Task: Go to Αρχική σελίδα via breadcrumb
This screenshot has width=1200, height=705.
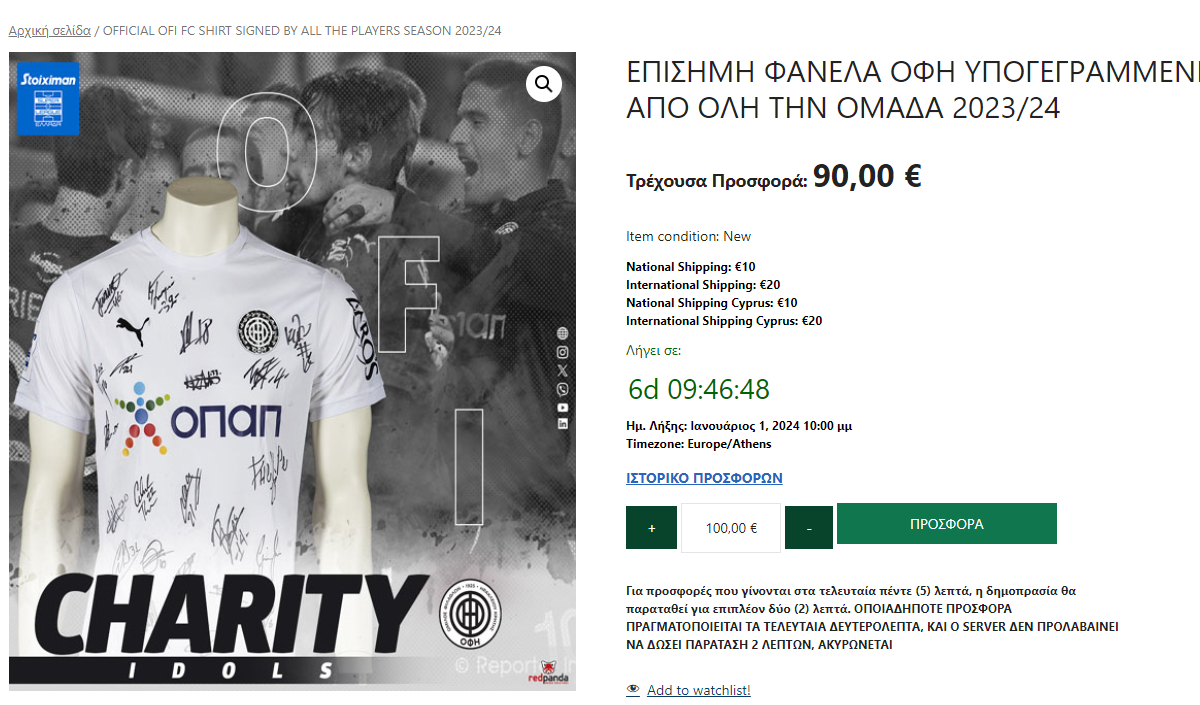Action: [x=50, y=31]
